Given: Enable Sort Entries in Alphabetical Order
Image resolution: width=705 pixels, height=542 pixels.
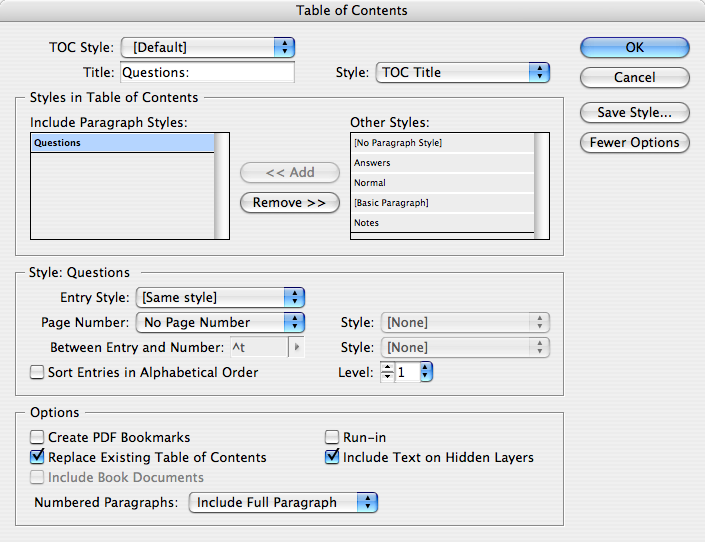Looking at the screenshot, I should (38, 373).
